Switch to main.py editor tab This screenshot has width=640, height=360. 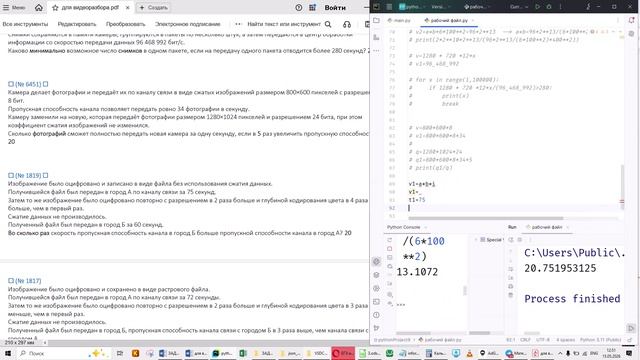pos(399,20)
